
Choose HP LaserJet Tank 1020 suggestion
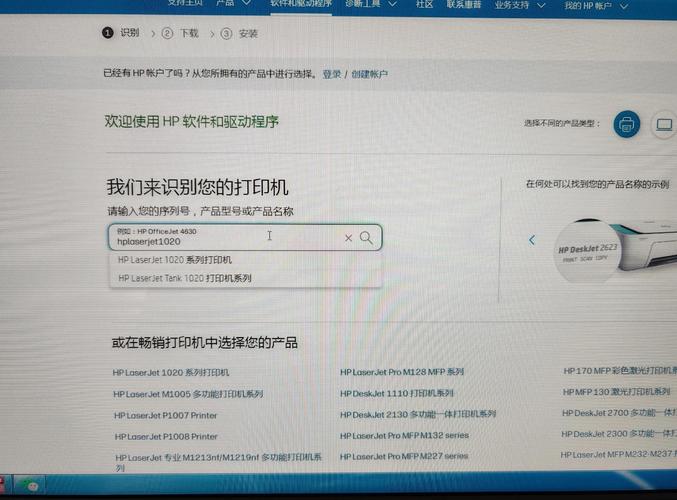tap(185, 278)
